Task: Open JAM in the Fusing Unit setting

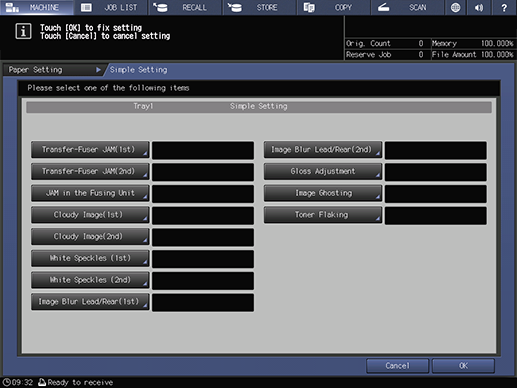Action: (x=90, y=193)
